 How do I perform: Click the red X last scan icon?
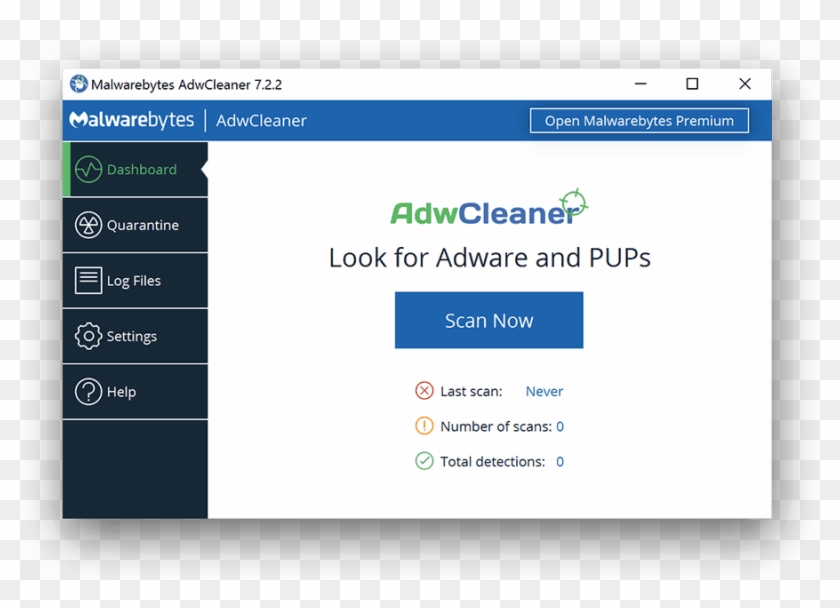[x=425, y=391]
